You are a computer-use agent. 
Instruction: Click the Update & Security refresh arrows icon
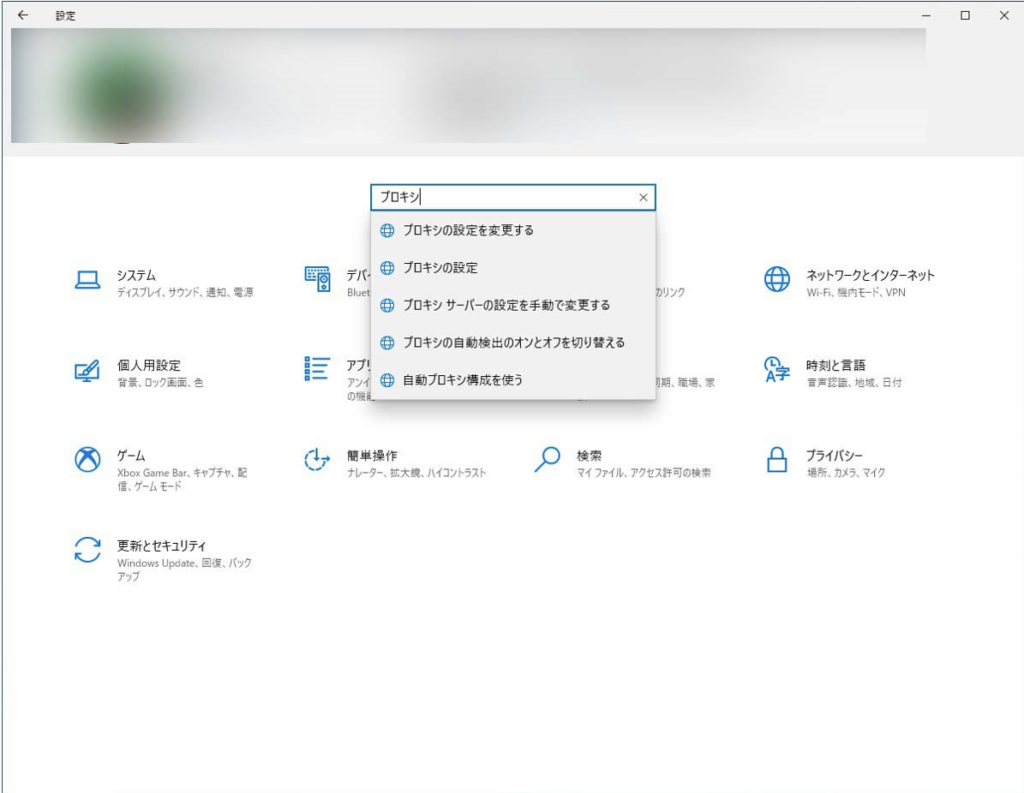(x=88, y=550)
